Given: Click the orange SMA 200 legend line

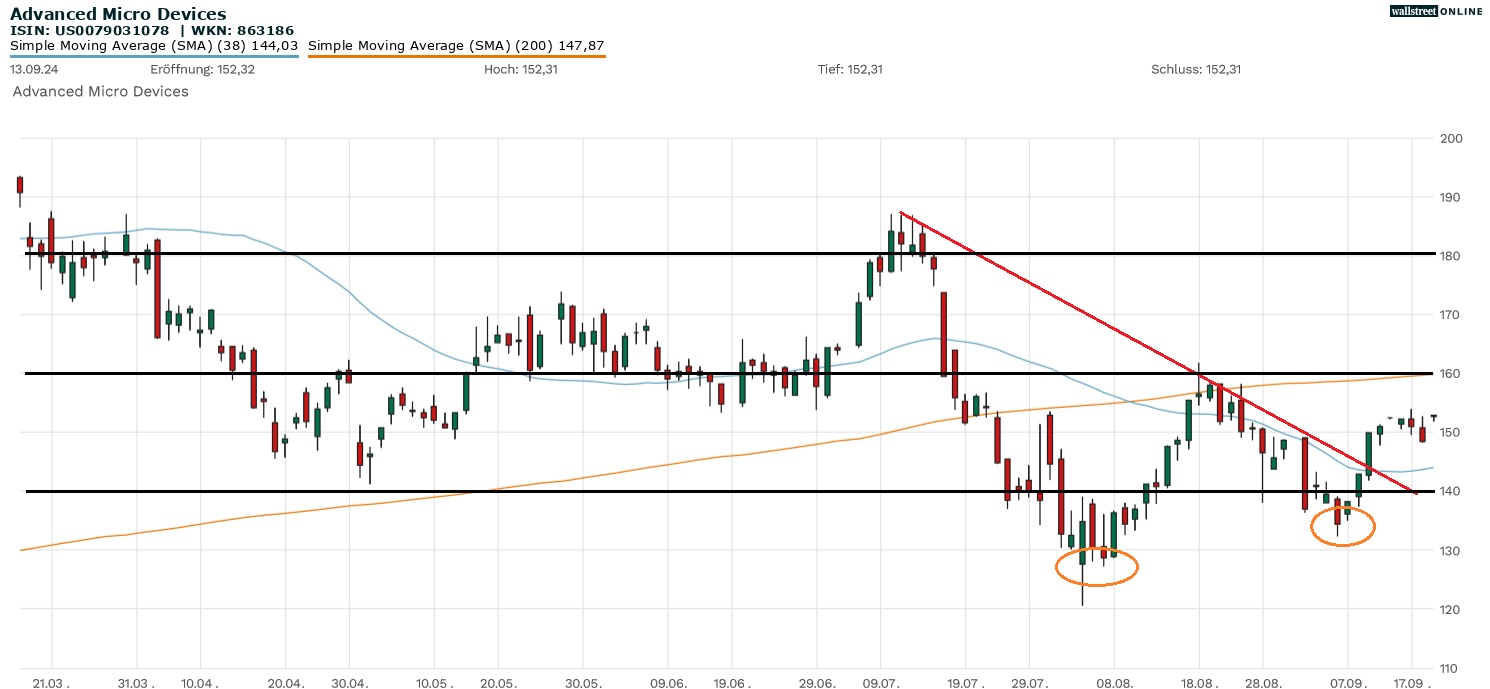Looking at the screenshot, I should coord(456,56).
